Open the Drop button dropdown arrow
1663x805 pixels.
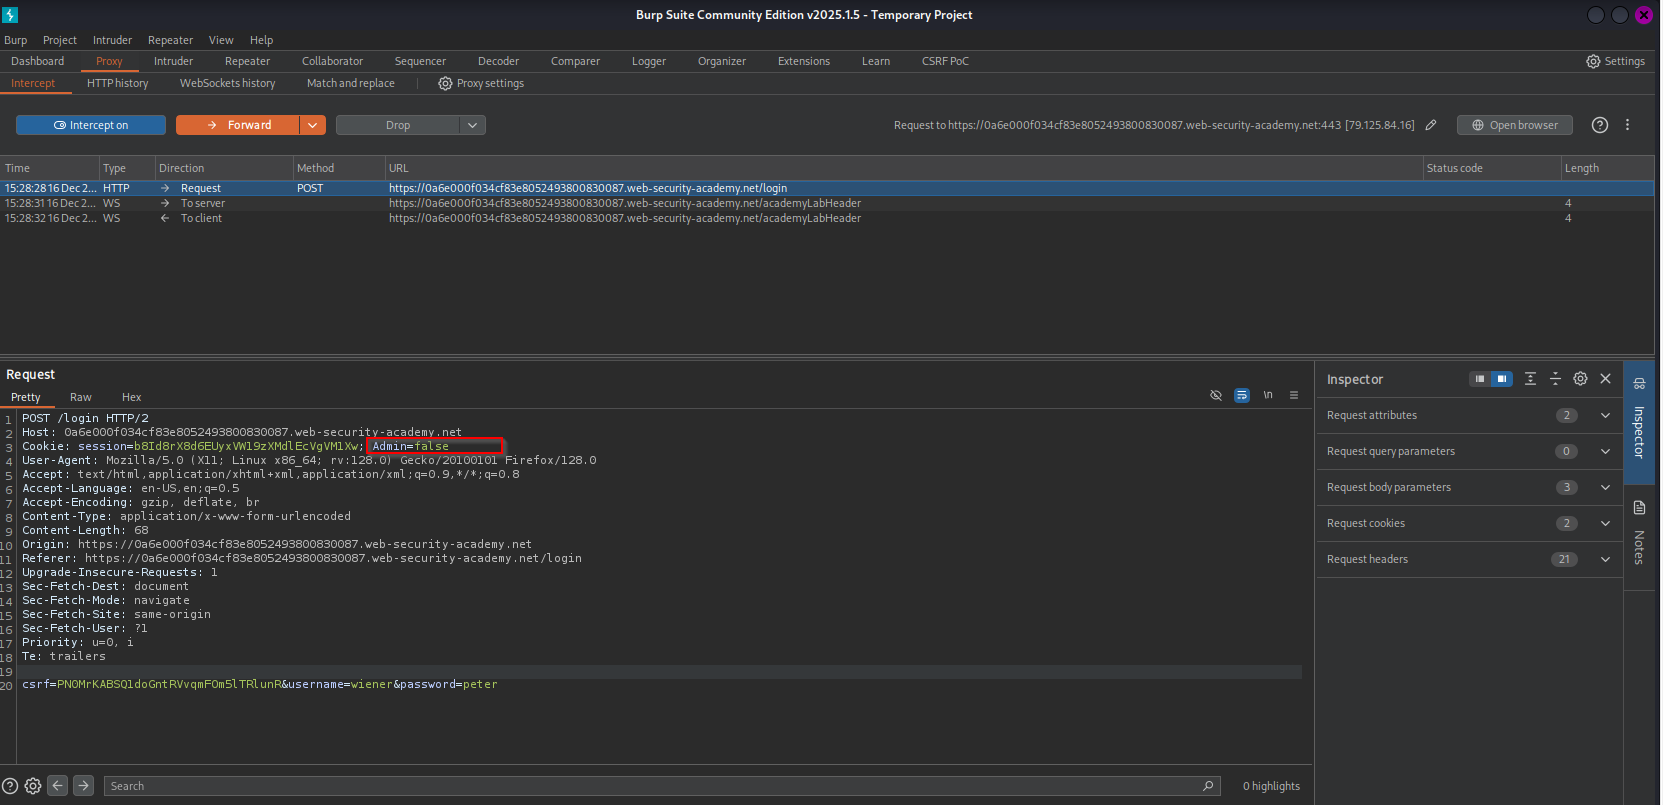473,125
